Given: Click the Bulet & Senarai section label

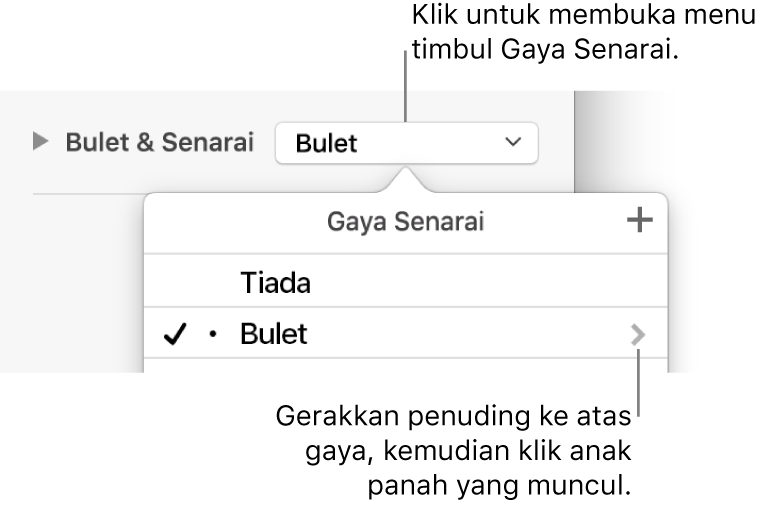Looking at the screenshot, I should (160, 143).
